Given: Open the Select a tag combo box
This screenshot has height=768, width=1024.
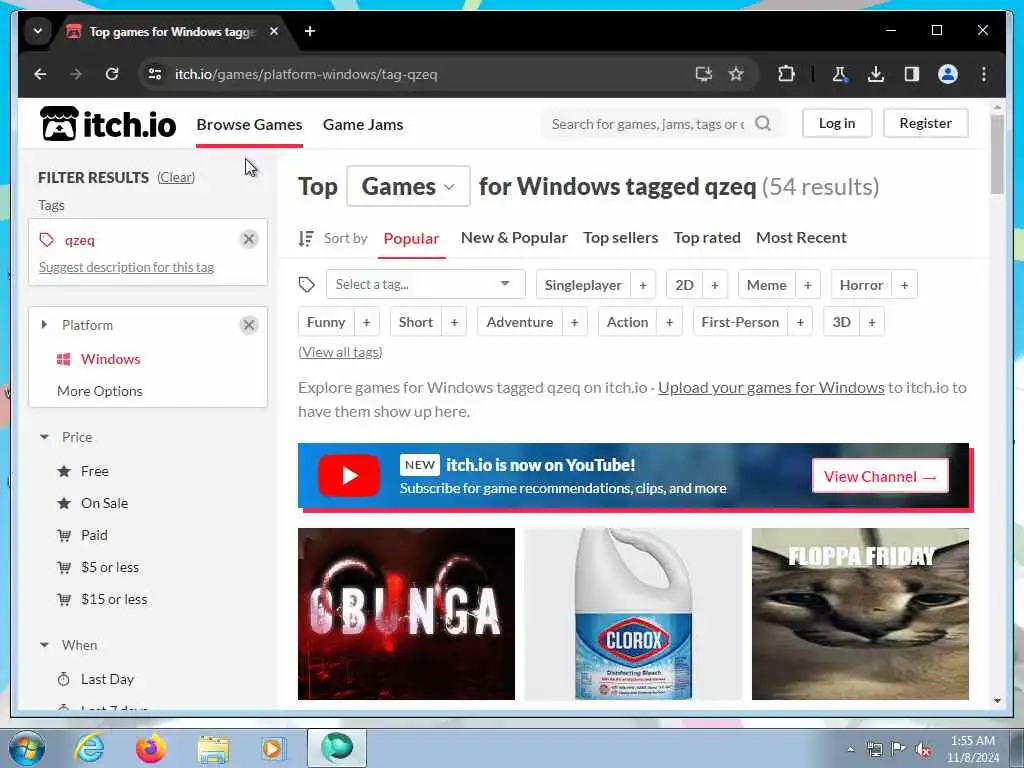Looking at the screenshot, I should (x=425, y=284).
